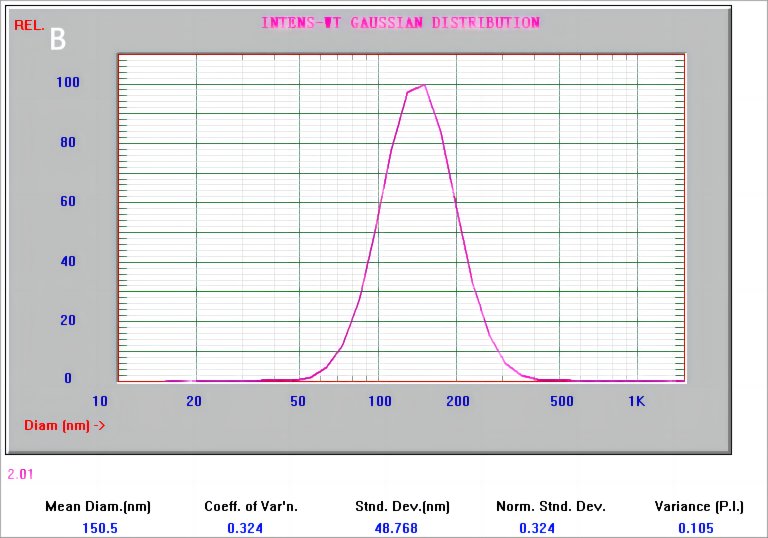The image size is (768, 538).
Task: Click the Stnd. Dev.(nm) label
Action: point(402,506)
